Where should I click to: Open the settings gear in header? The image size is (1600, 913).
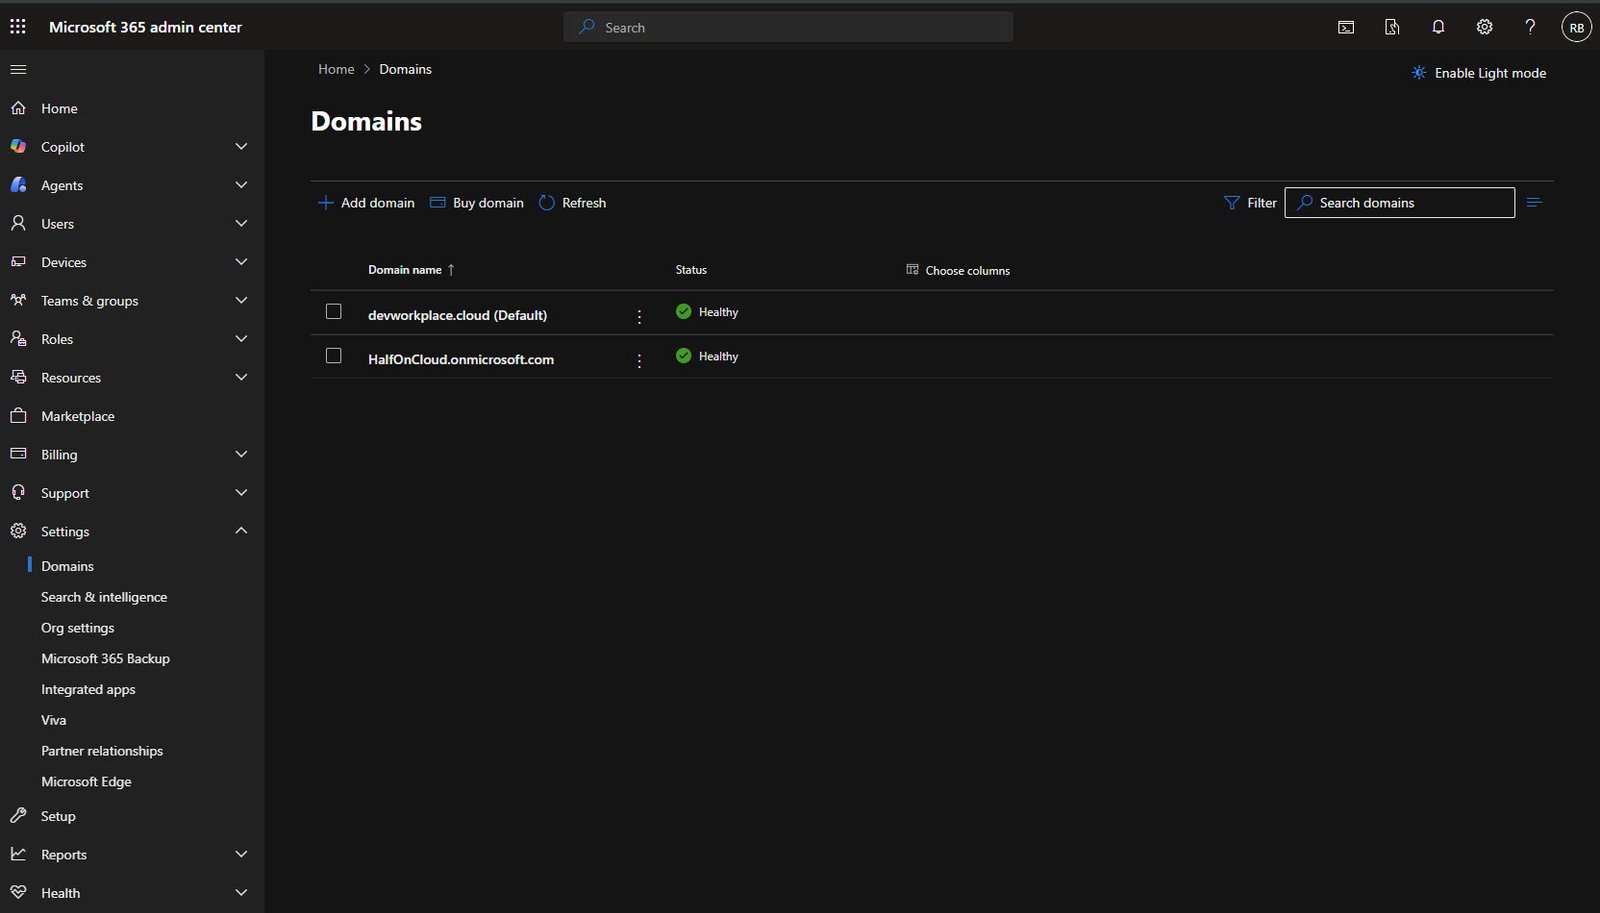(x=1484, y=27)
